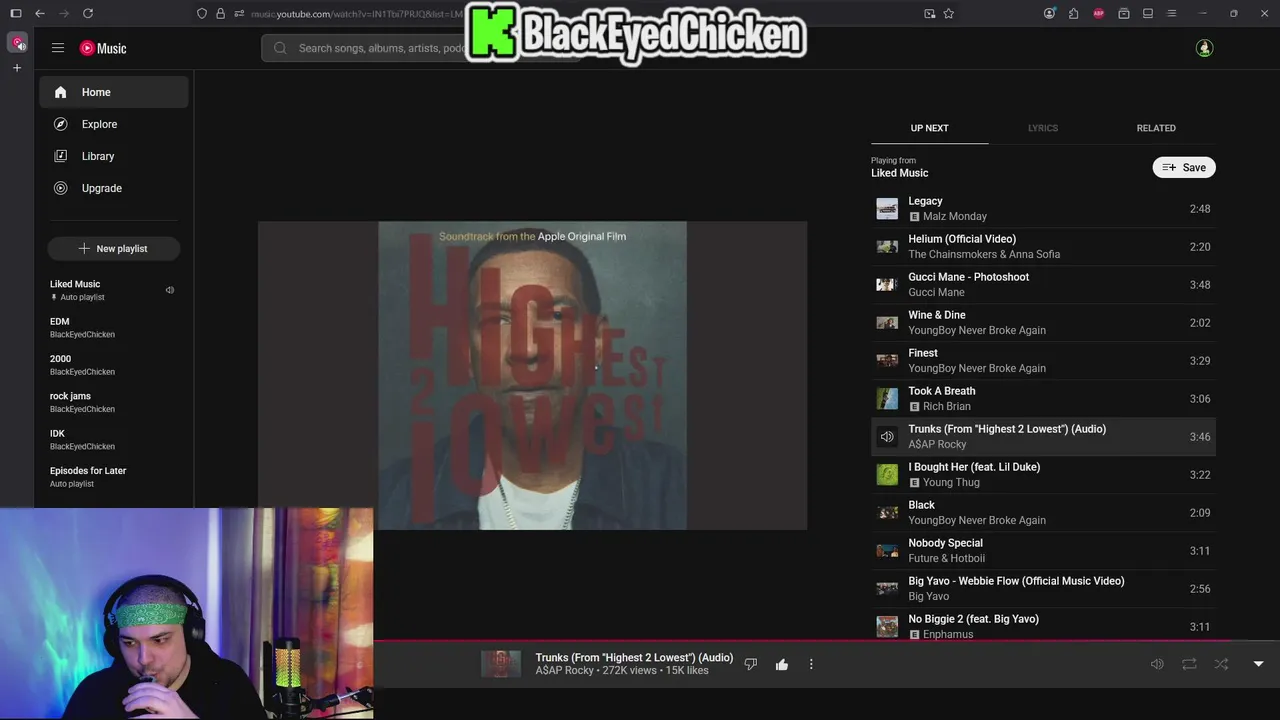
Task: Open account avatar menu in YouTube Music
Action: click(1204, 48)
